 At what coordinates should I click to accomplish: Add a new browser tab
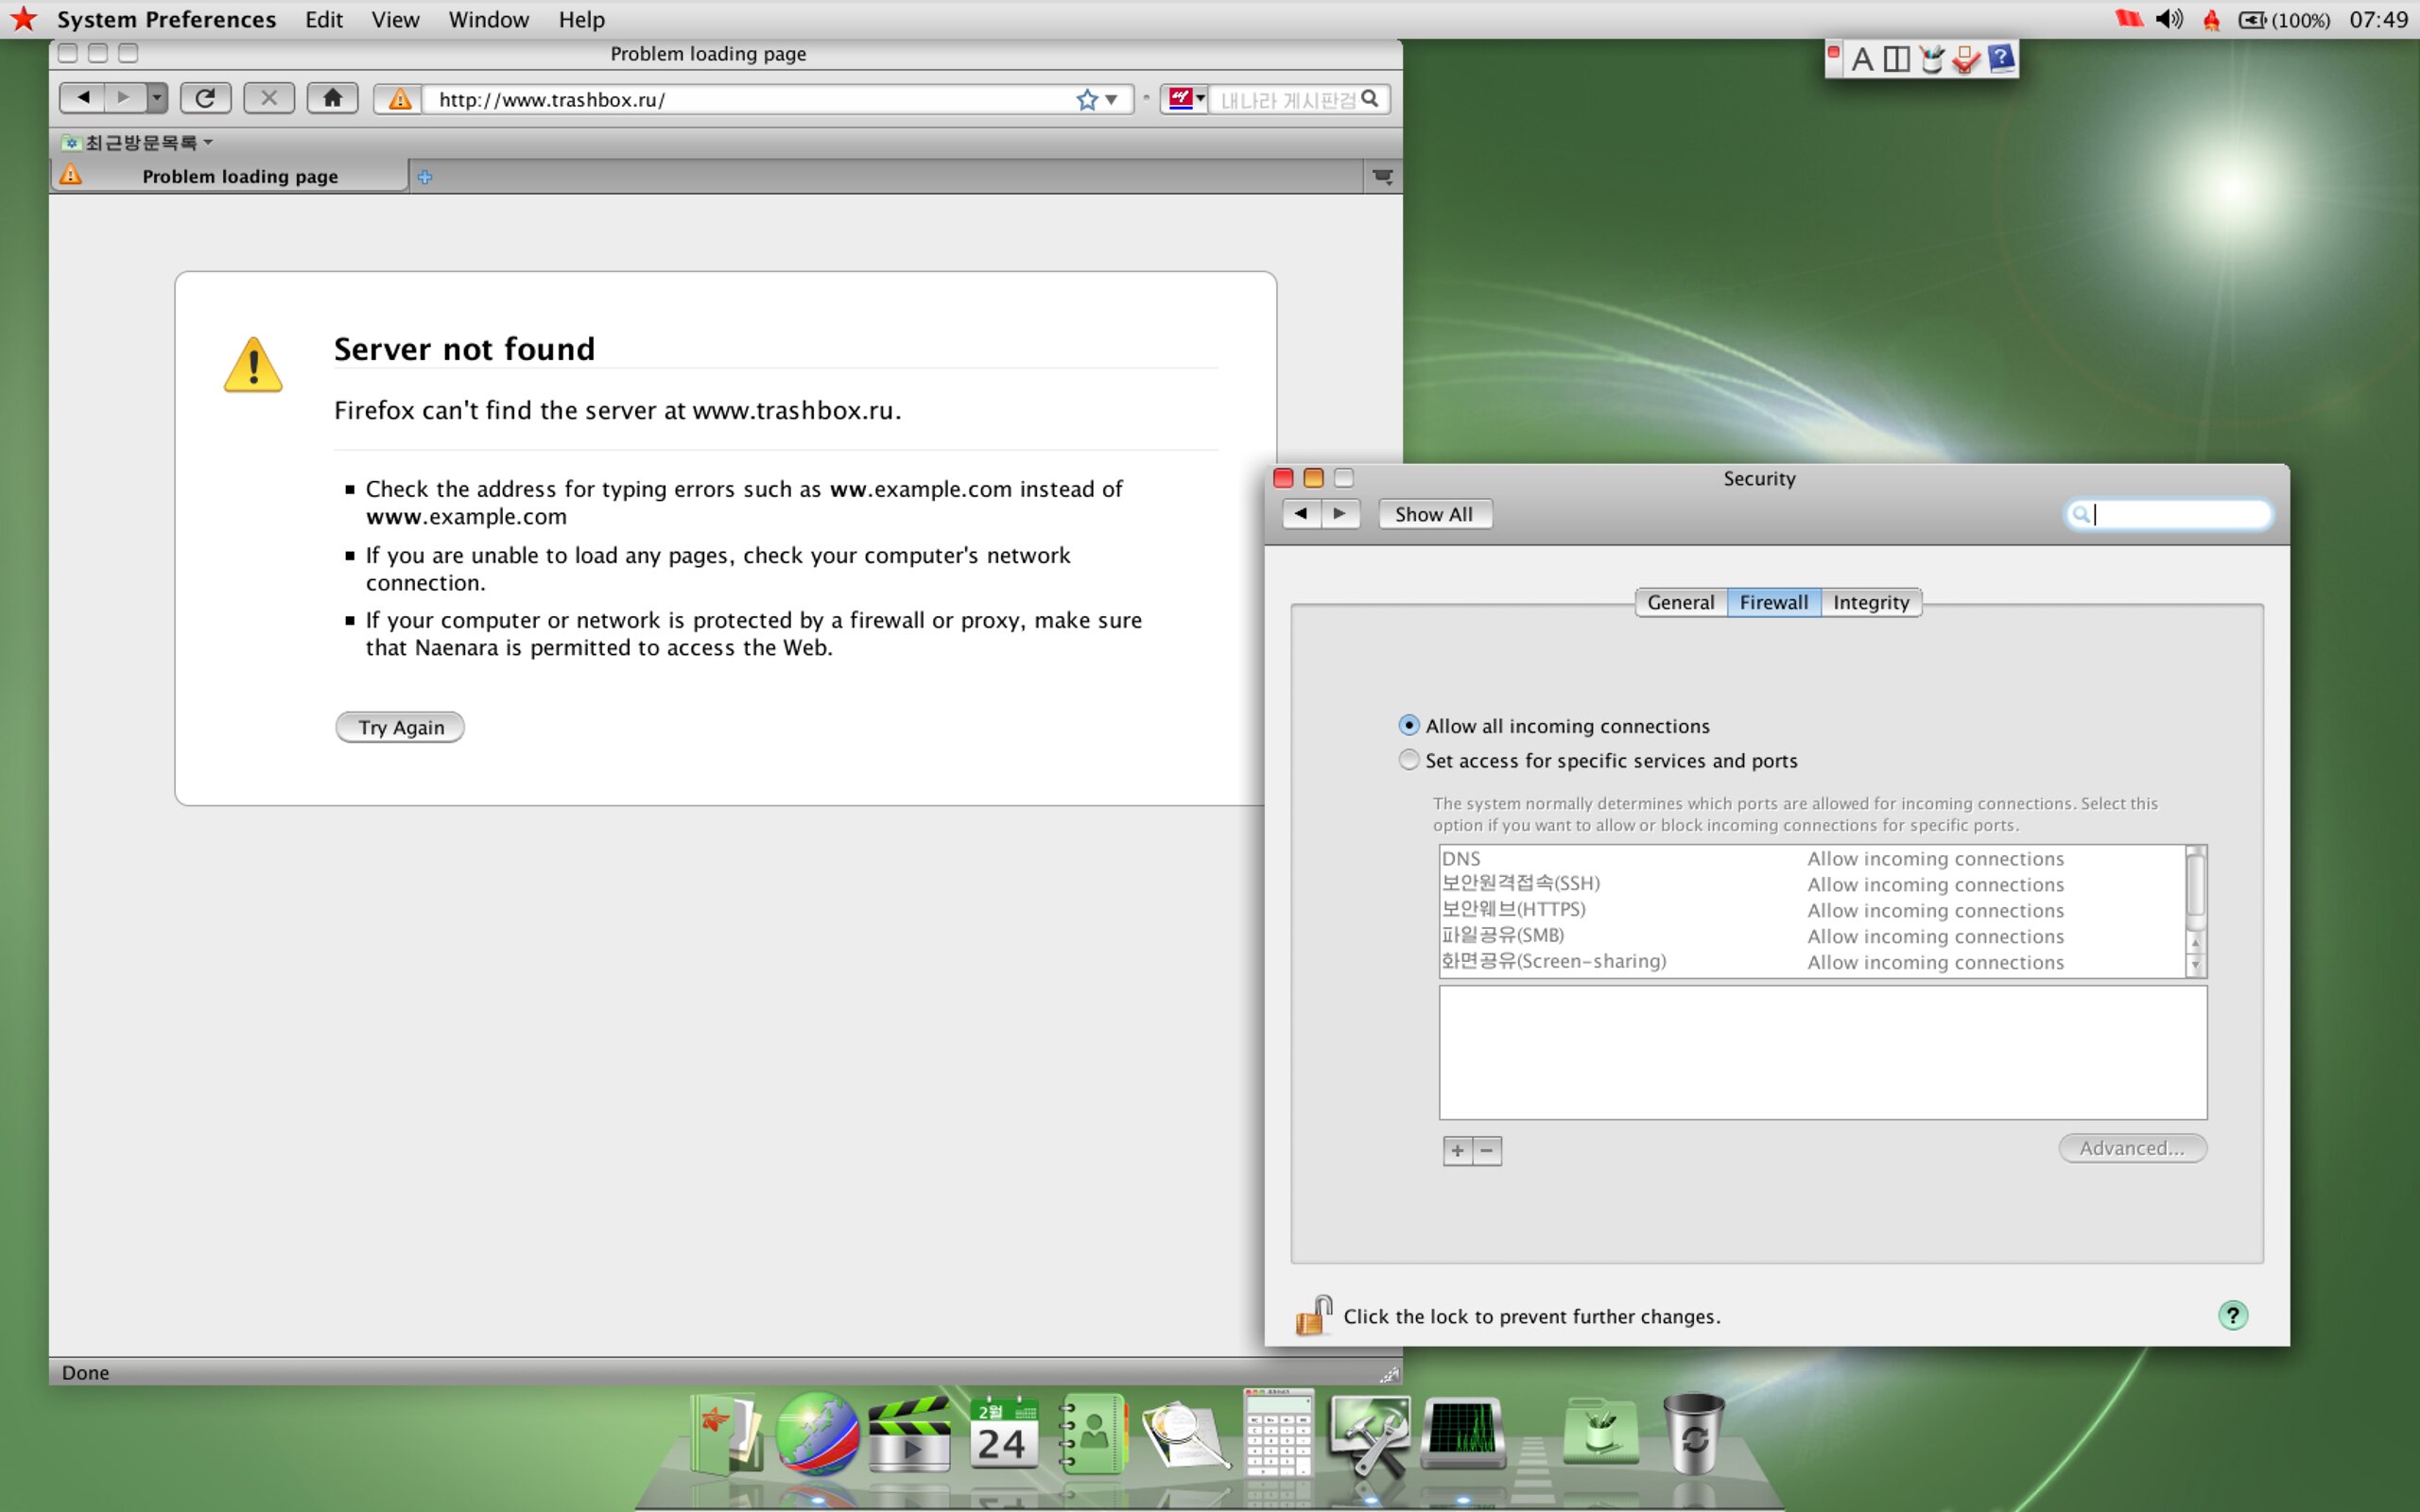425,177
